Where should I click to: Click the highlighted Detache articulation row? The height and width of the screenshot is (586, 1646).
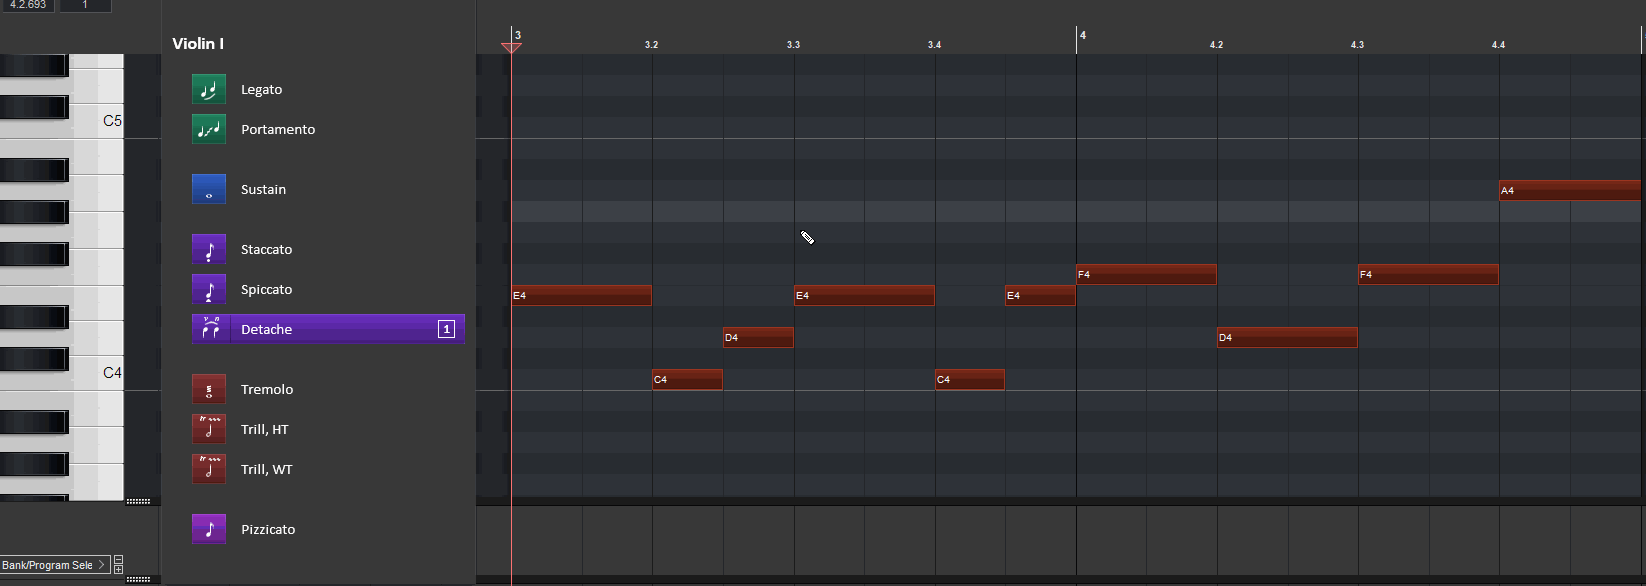(328, 329)
